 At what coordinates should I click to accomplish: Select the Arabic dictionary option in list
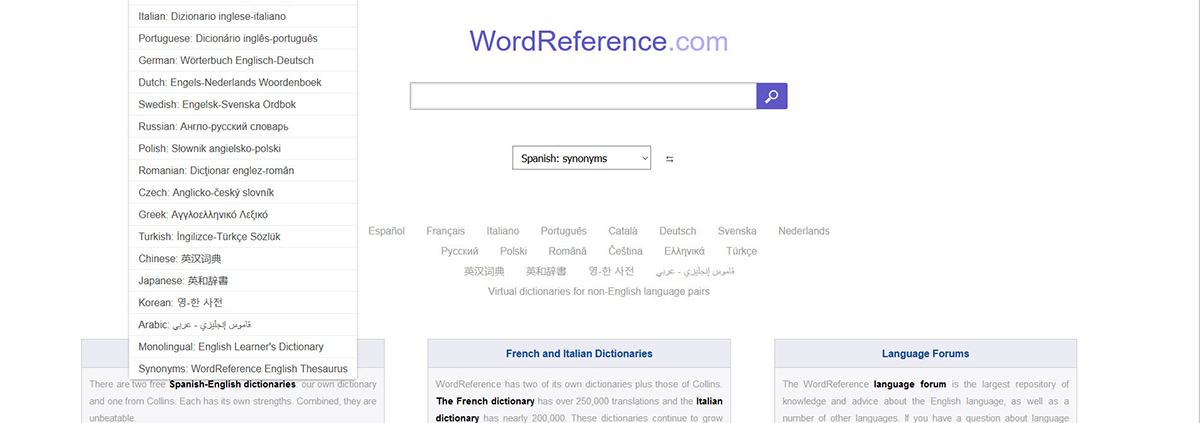[243, 324]
